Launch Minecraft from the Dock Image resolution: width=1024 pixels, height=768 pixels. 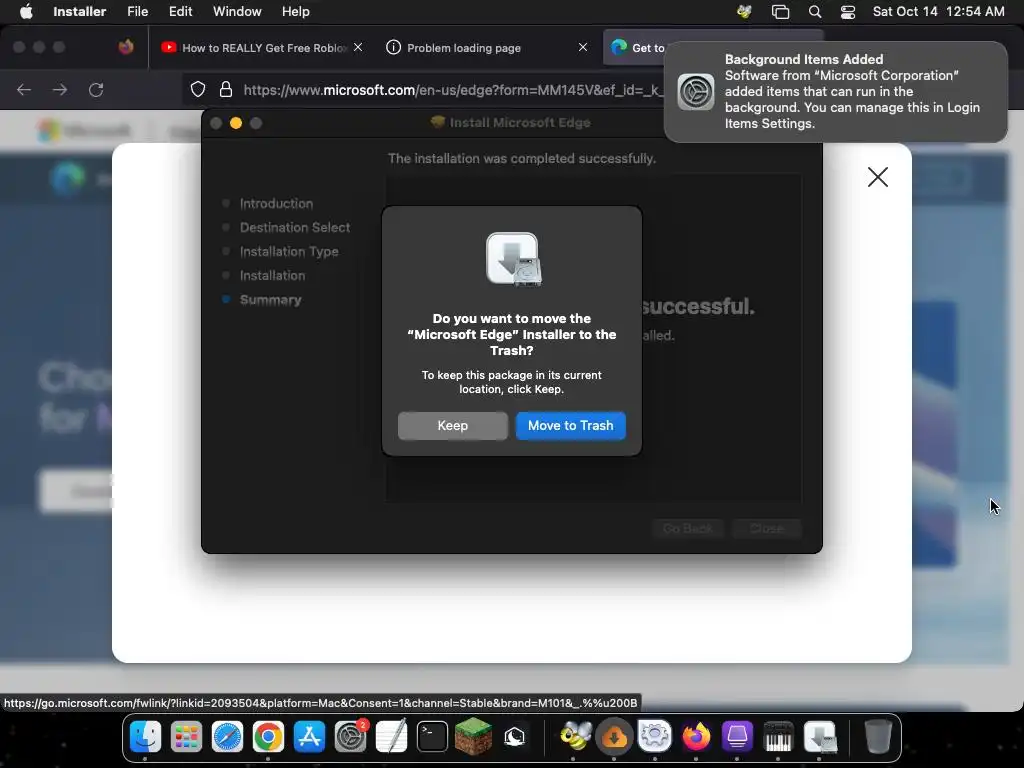point(473,737)
